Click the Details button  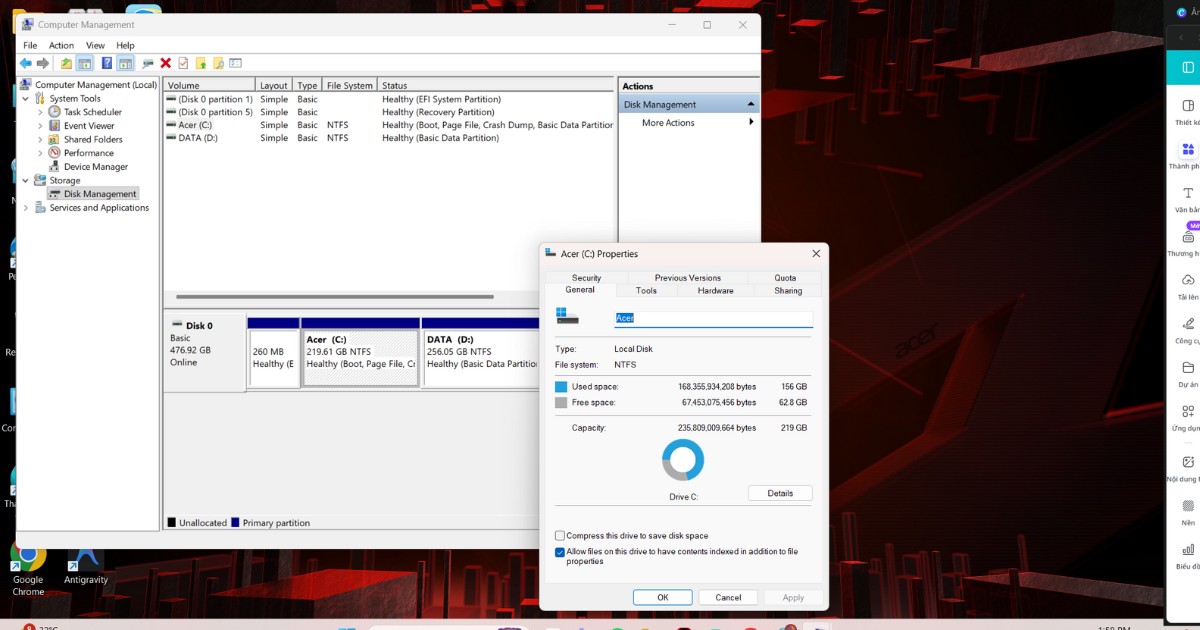tap(780, 493)
